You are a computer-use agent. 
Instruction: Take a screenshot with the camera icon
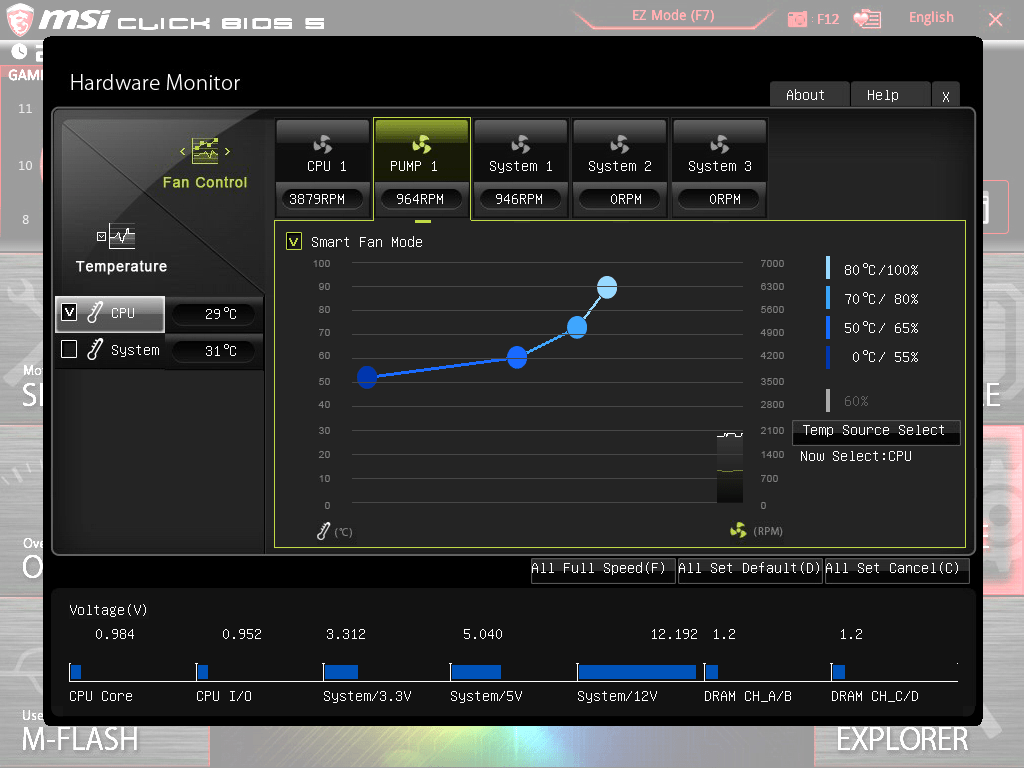pos(795,18)
